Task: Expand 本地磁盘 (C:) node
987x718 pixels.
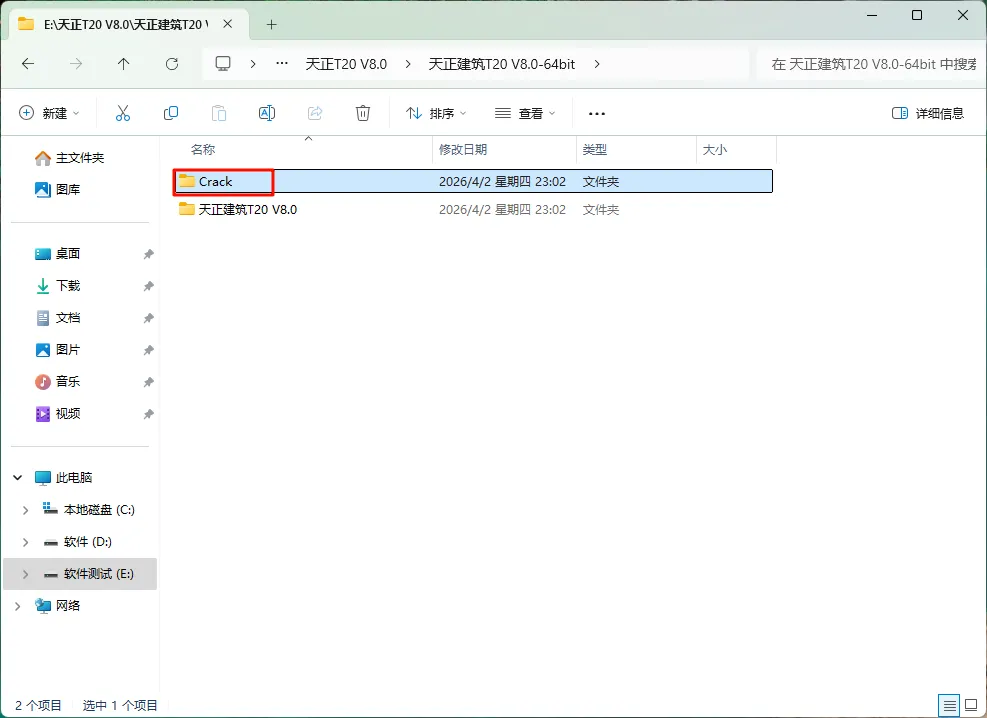Action: click(25, 510)
